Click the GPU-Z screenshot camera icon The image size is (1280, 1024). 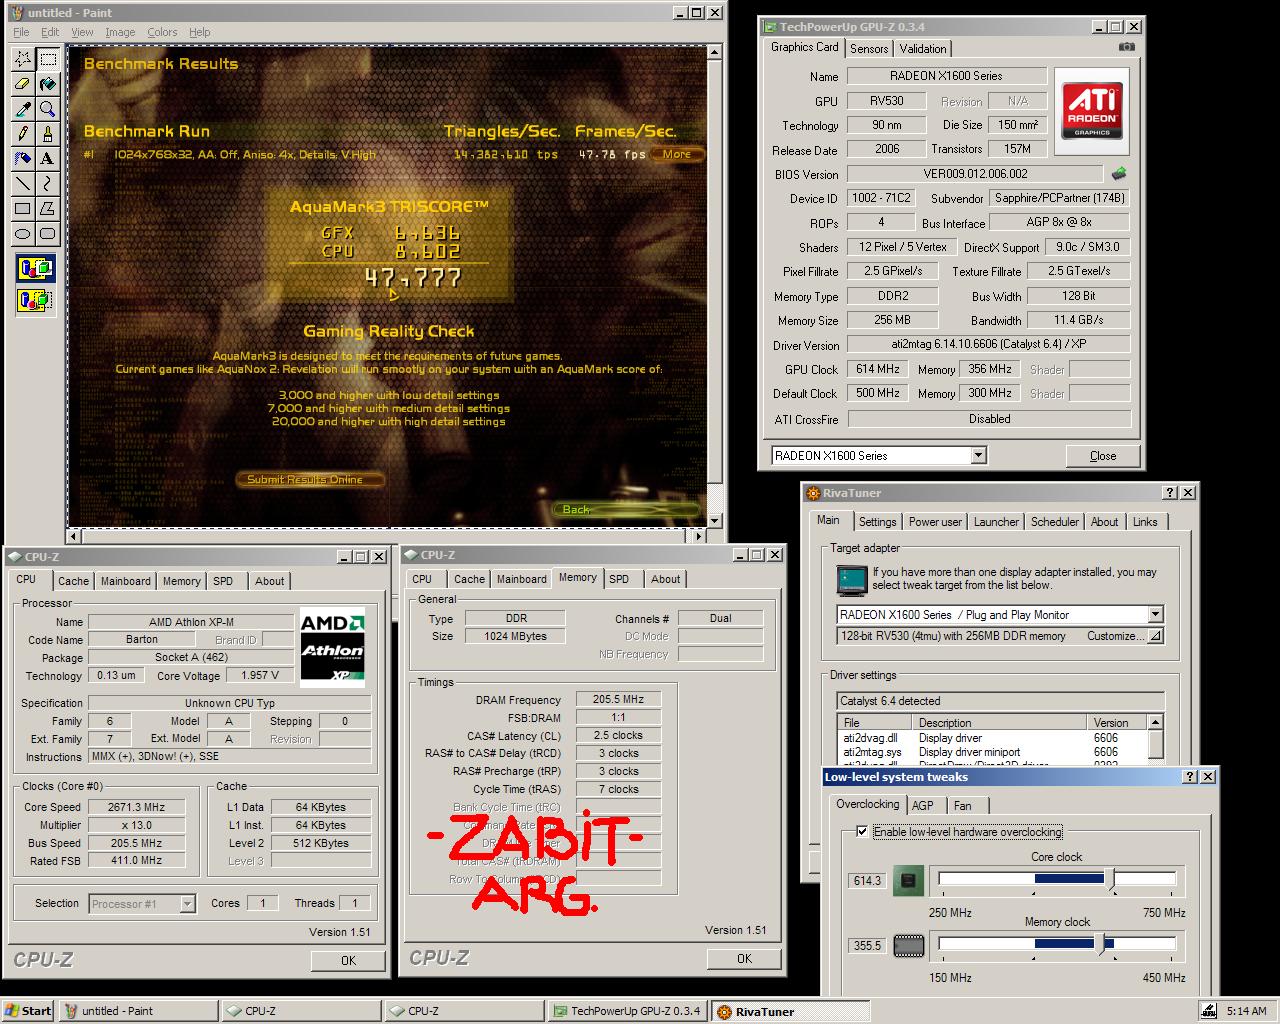1127,47
